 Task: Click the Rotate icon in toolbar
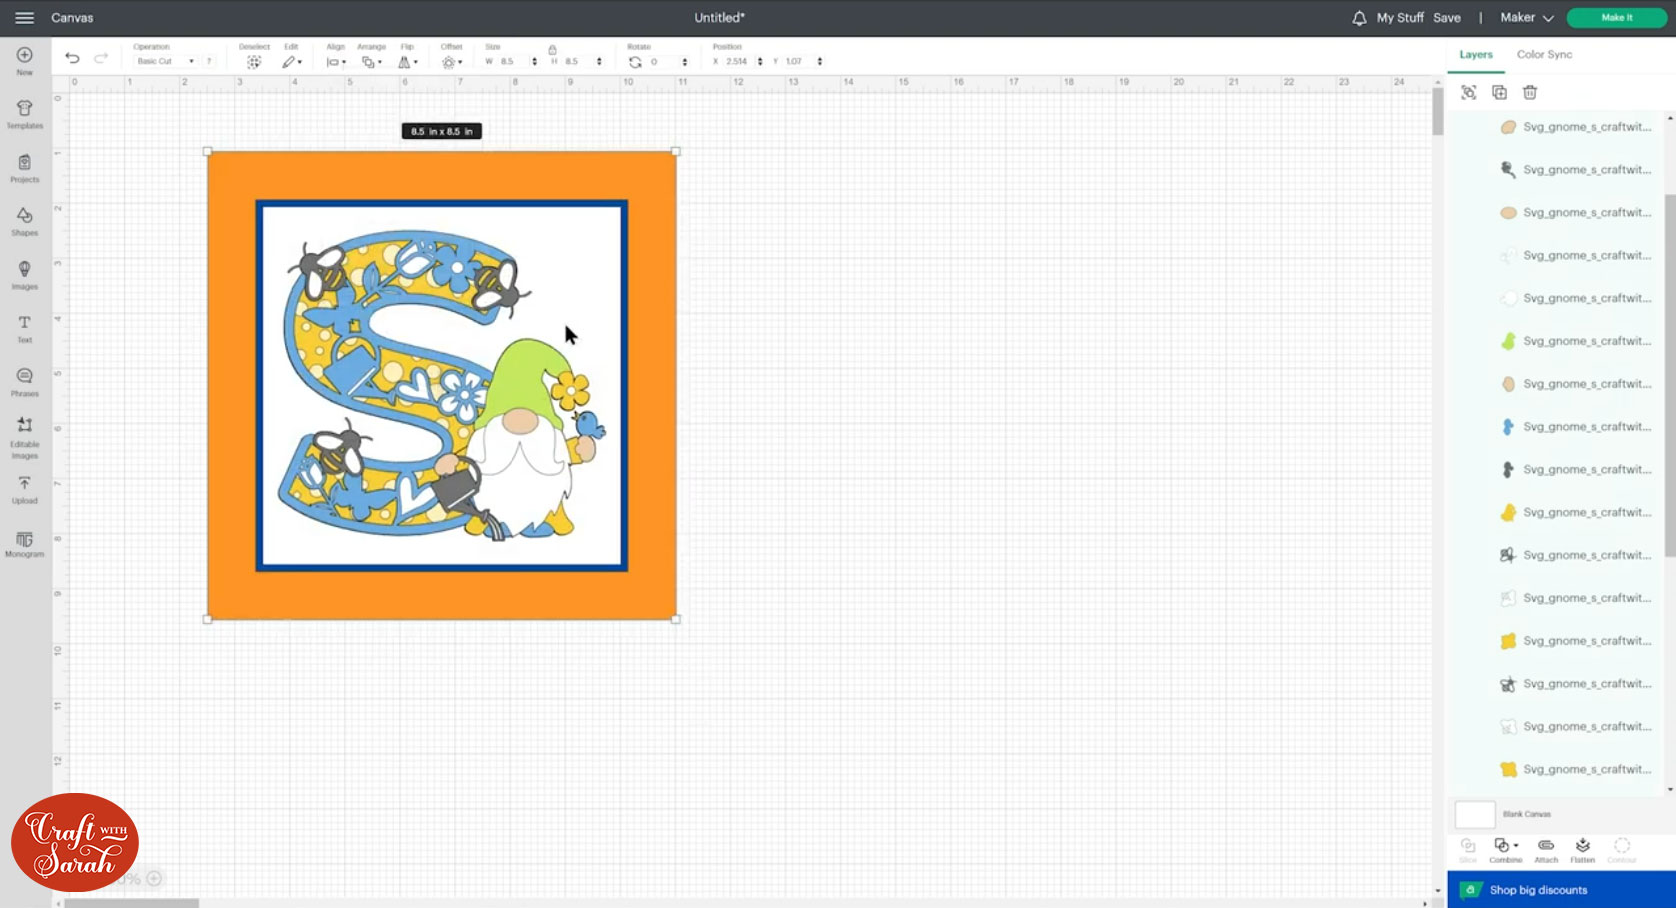(x=635, y=62)
